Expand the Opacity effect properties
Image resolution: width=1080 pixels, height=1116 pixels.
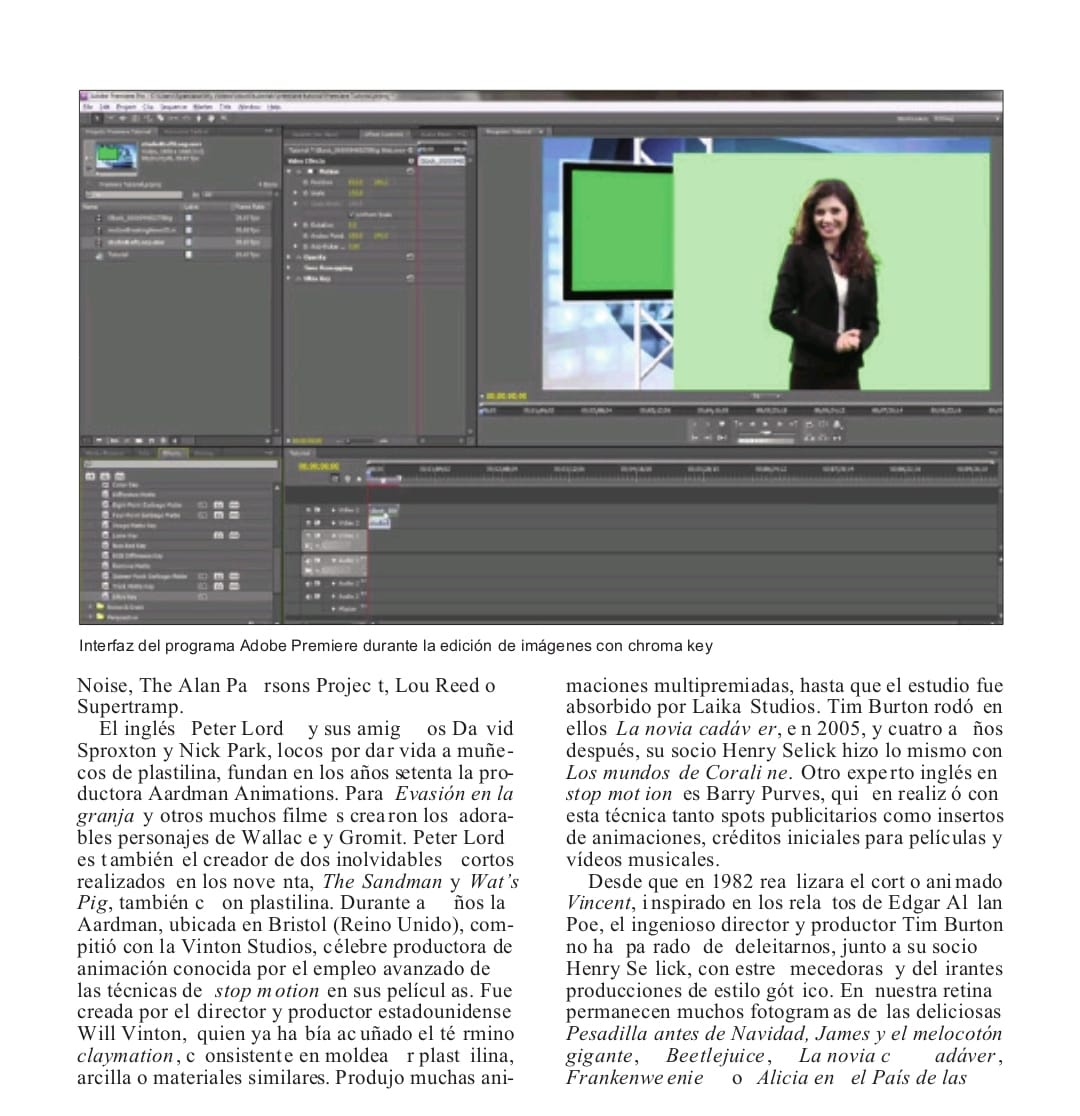[x=291, y=257]
